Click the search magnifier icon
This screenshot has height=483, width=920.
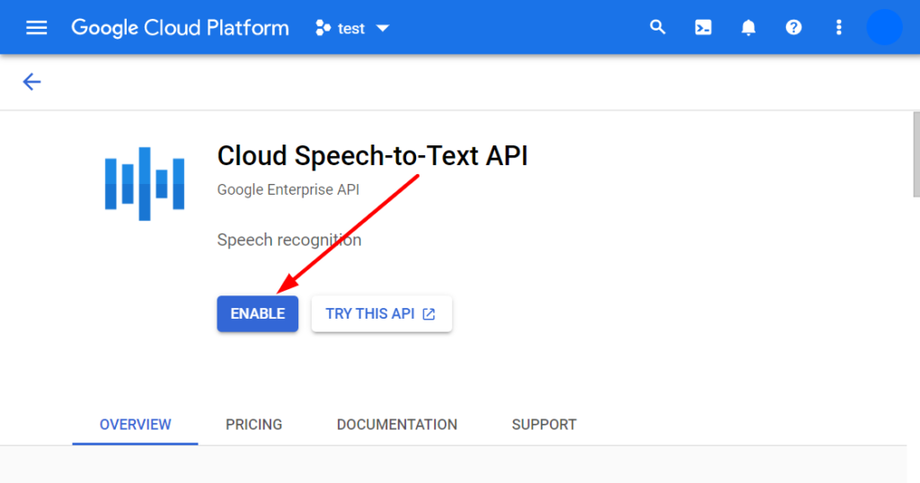click(x=658, y=28)
